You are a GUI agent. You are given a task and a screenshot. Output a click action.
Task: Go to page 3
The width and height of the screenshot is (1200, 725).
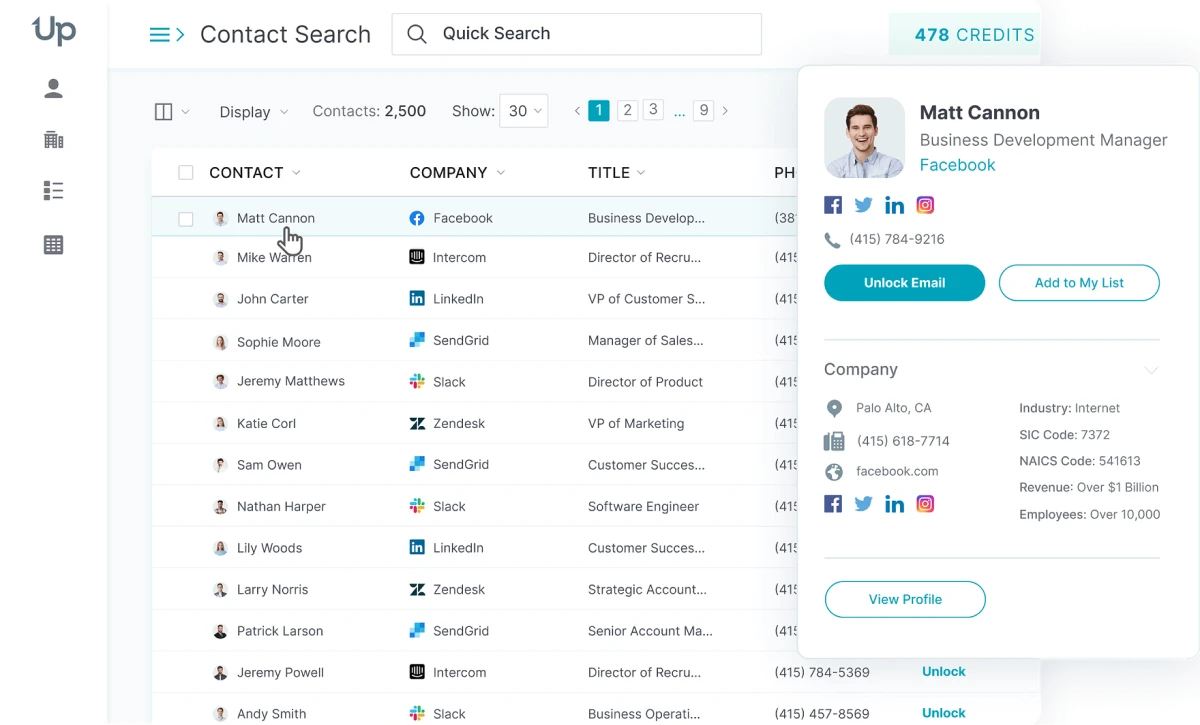(653, 110)
